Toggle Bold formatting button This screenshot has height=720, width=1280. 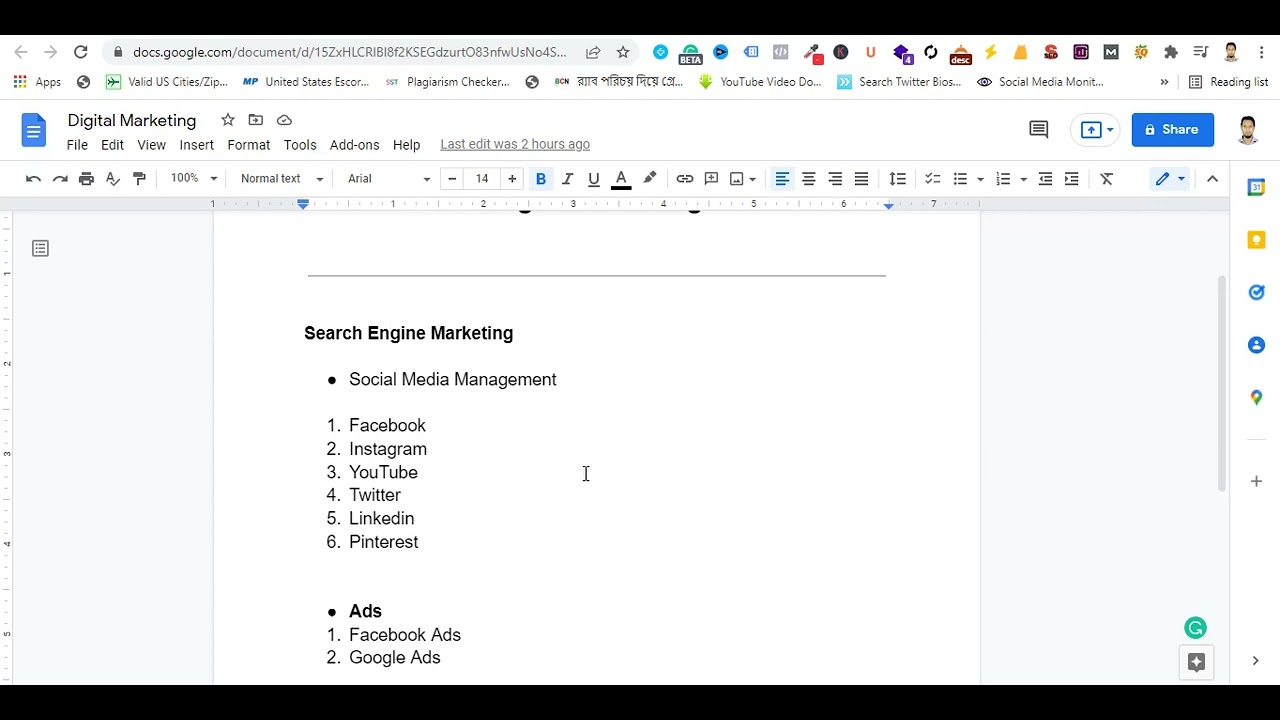coord(540,179)
